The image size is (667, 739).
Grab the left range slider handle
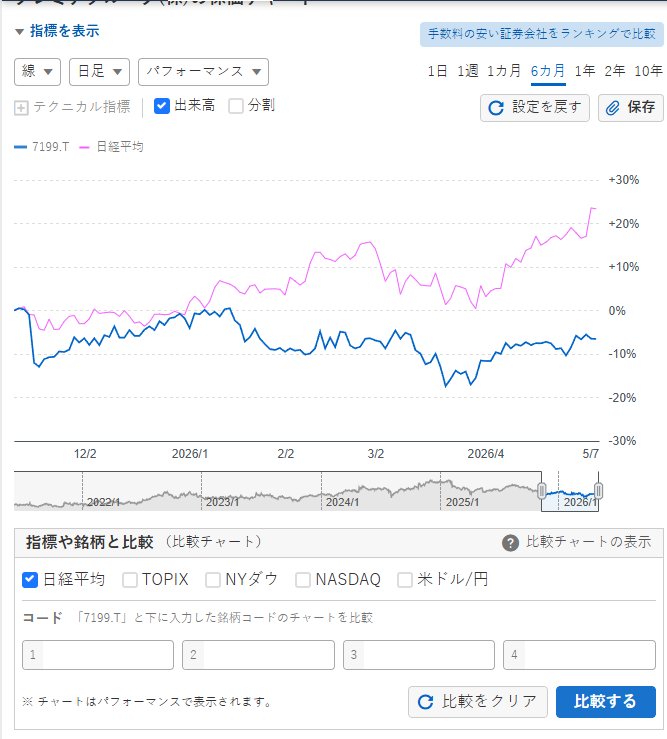pos(542,491)
